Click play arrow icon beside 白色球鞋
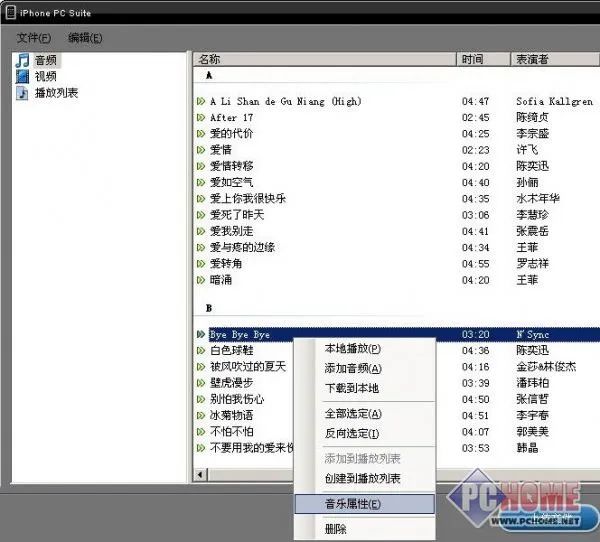The width and height of the screenshot is (600, 542). [x=201, y=350]
